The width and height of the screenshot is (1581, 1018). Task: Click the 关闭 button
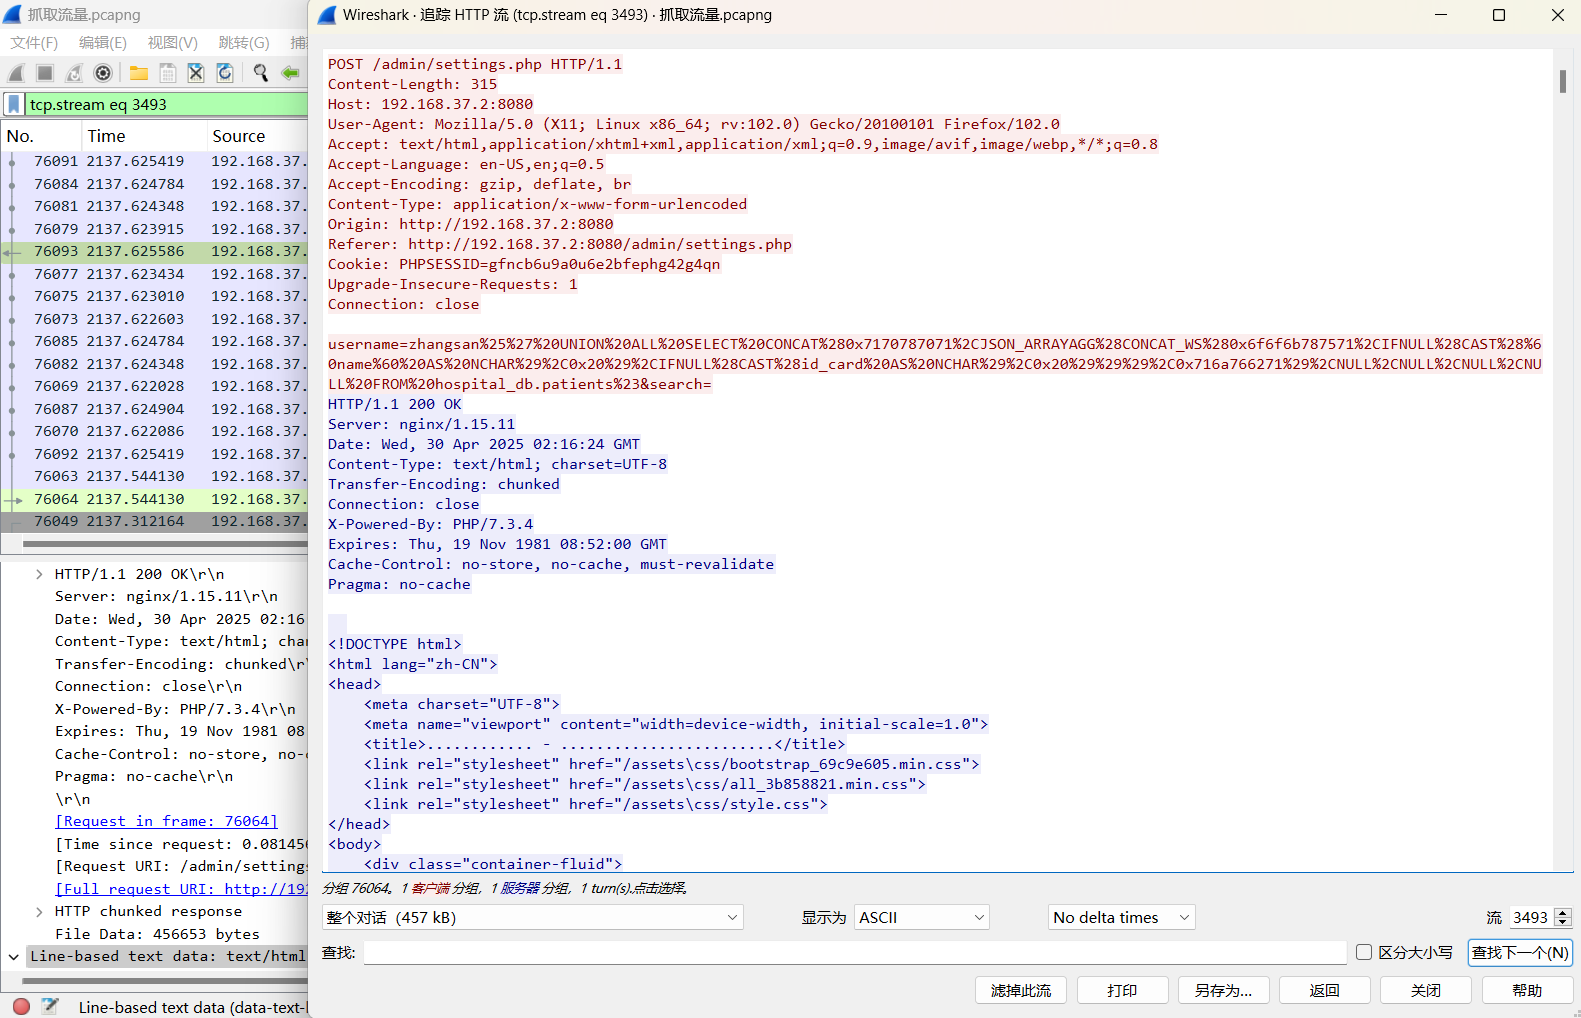pos(1426,990)
